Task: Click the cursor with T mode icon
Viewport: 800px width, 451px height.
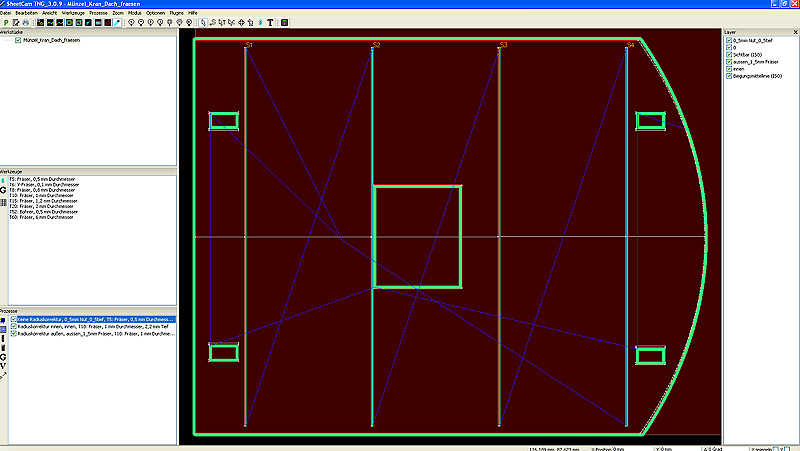Action: point(222,22)
